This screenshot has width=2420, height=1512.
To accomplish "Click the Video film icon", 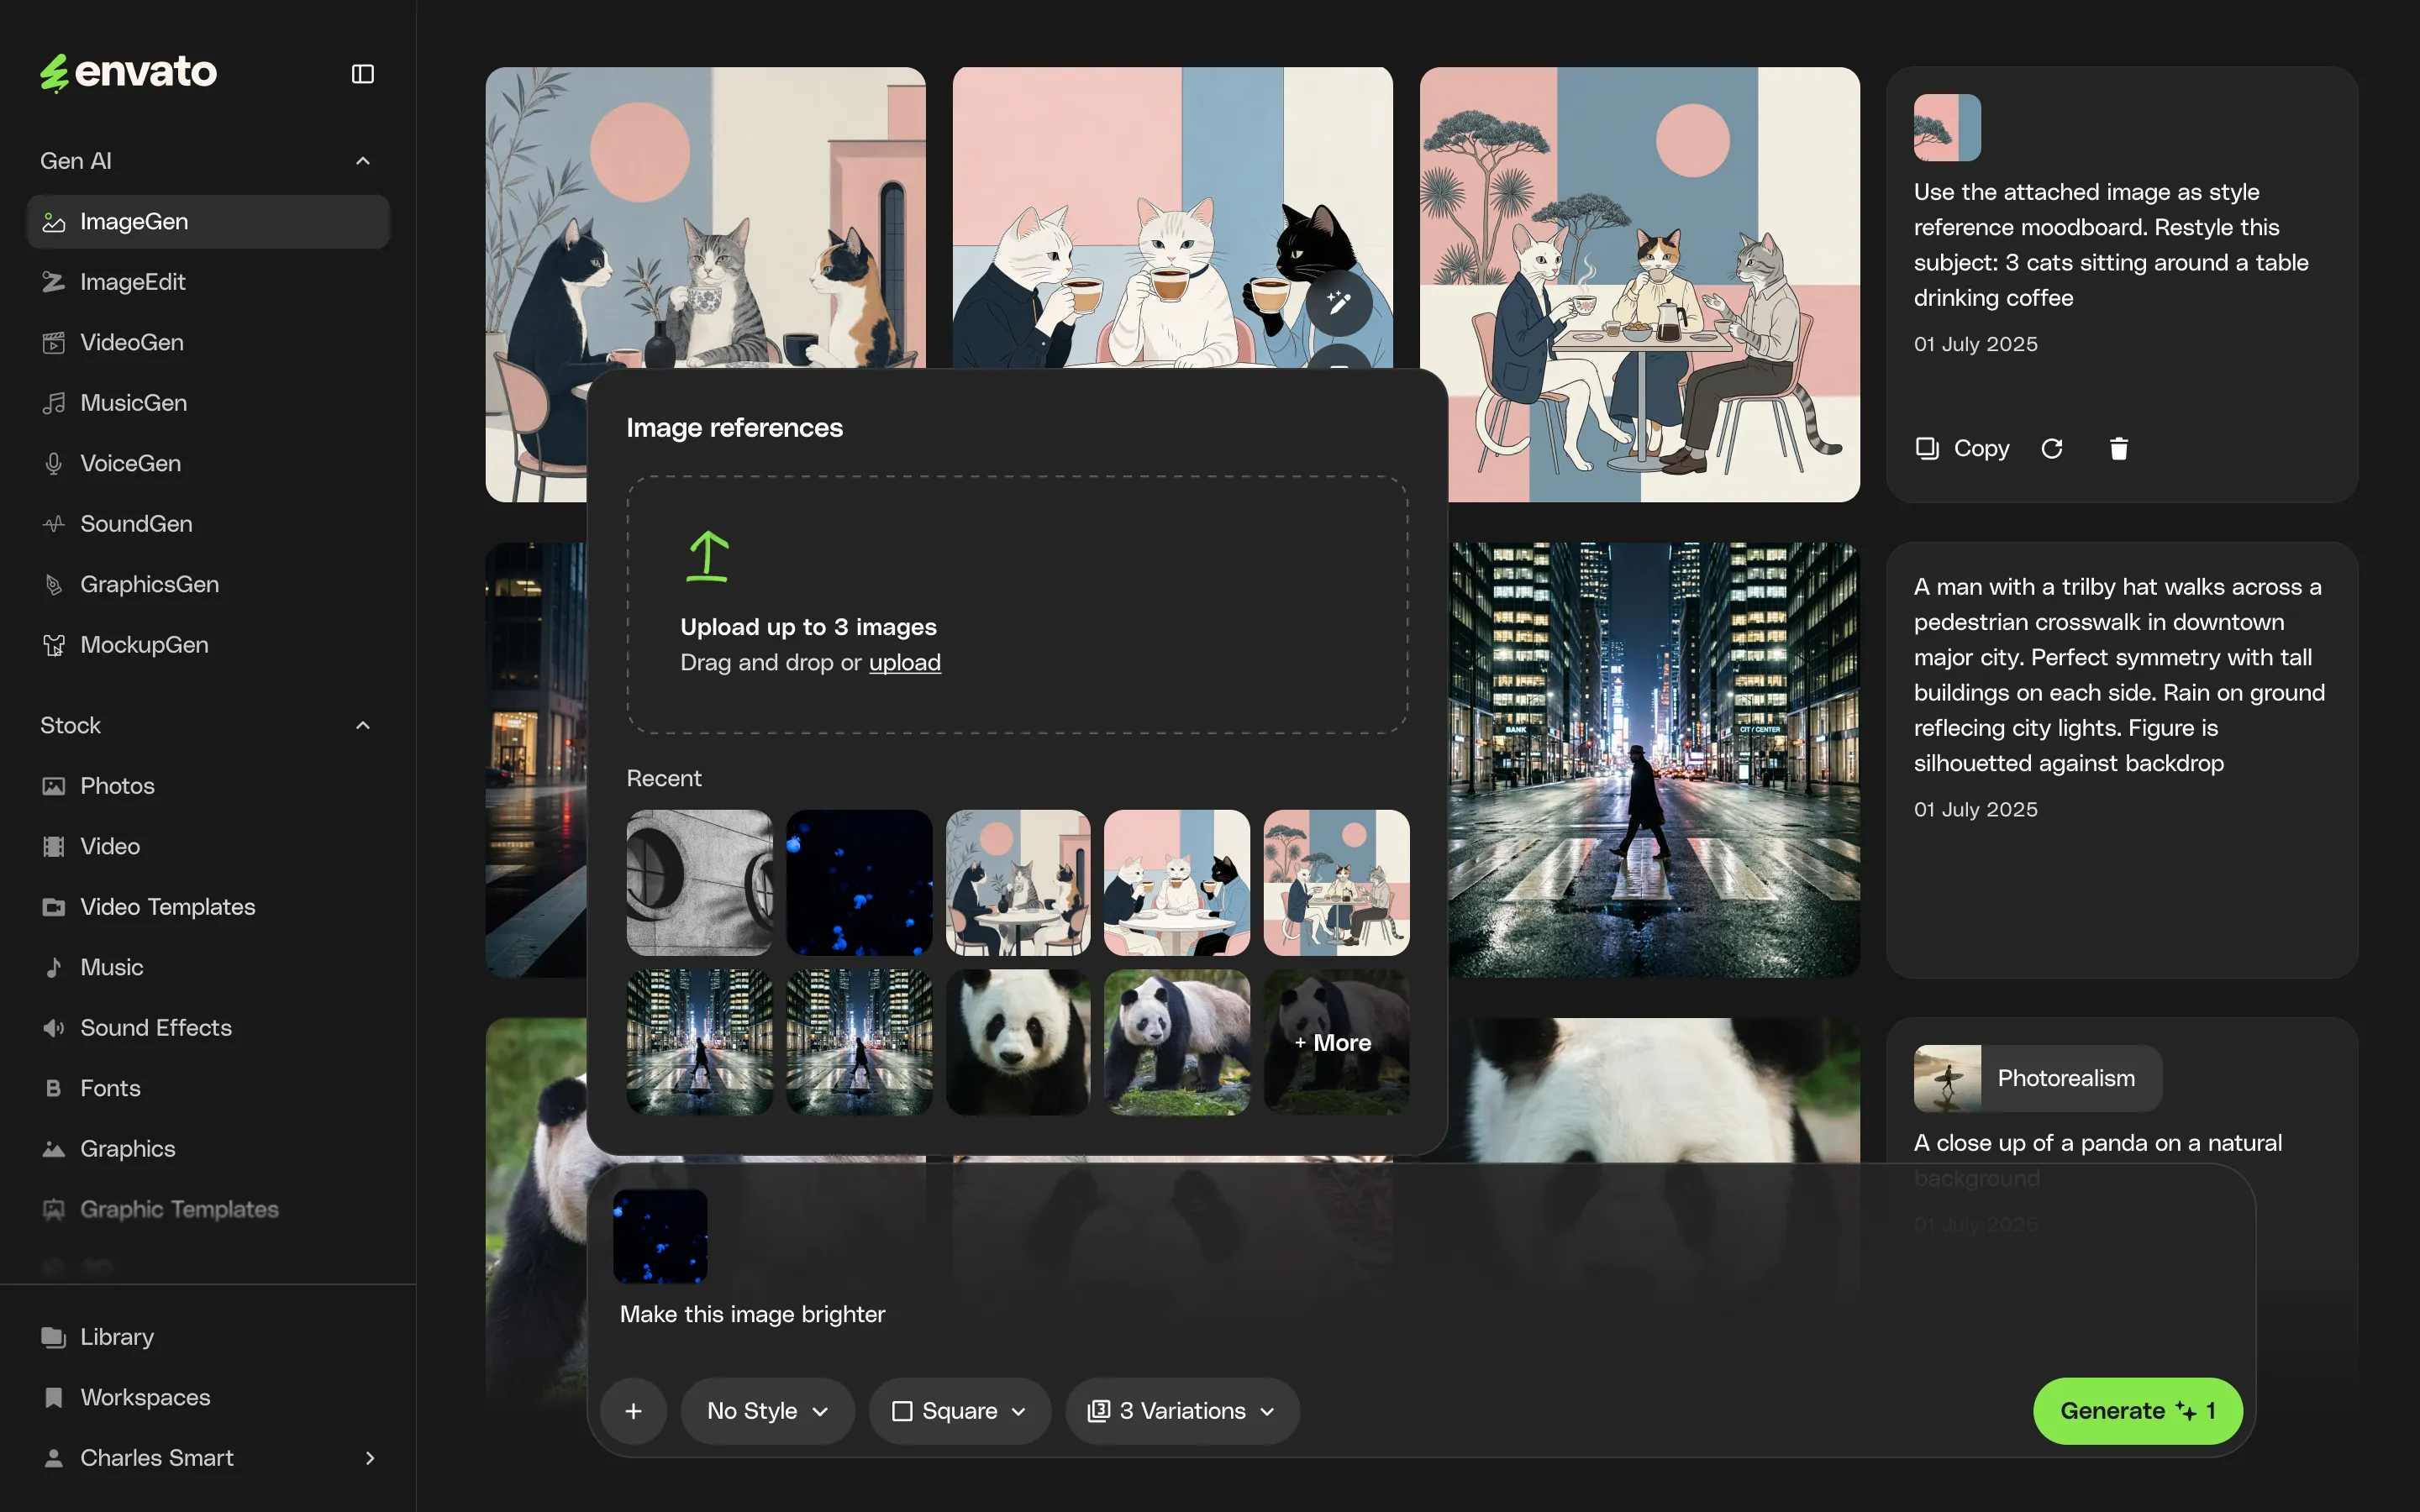I will tap(54, 847).
